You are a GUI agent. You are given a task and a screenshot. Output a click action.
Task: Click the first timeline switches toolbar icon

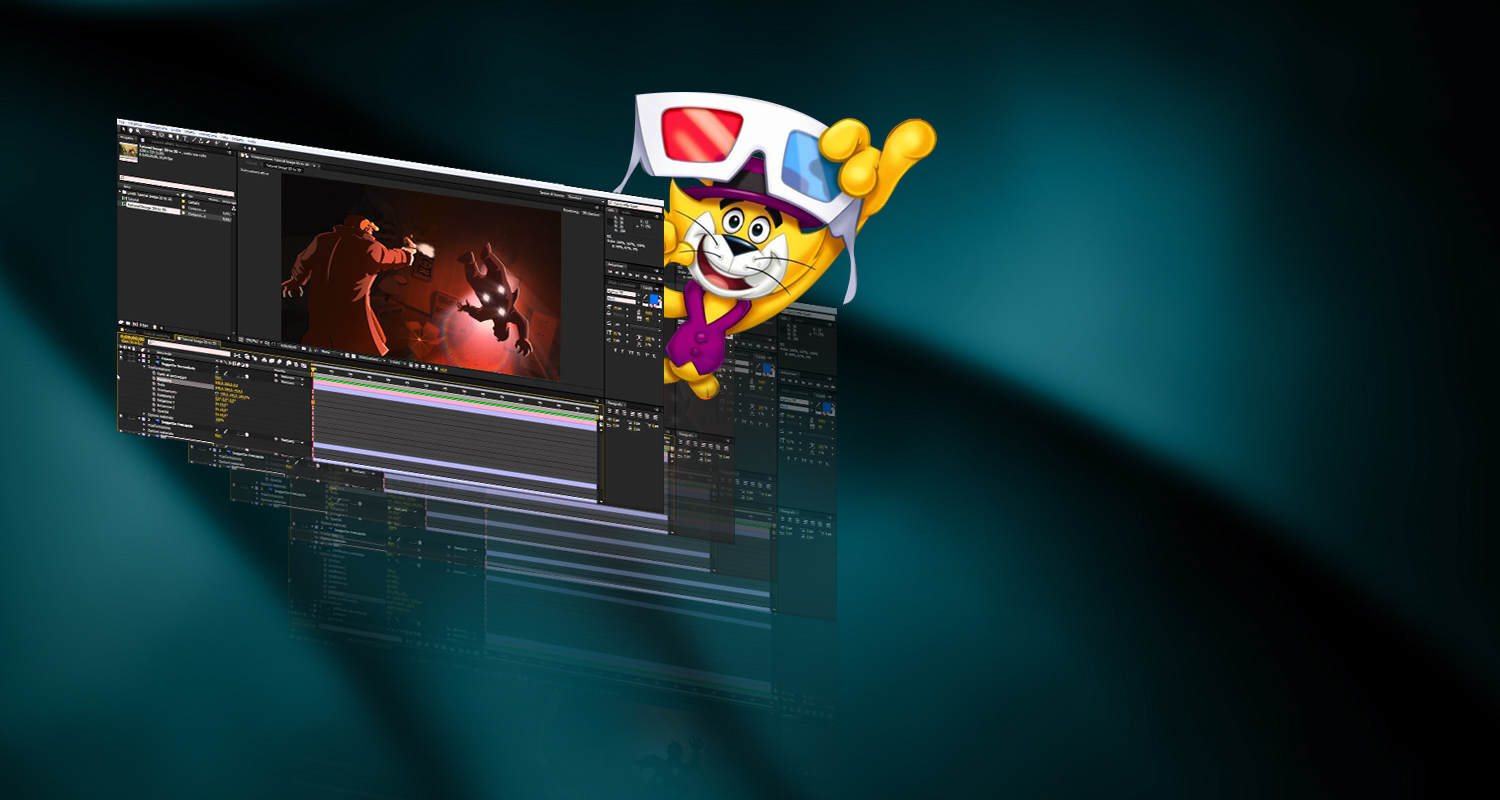(x=237, y=355)
